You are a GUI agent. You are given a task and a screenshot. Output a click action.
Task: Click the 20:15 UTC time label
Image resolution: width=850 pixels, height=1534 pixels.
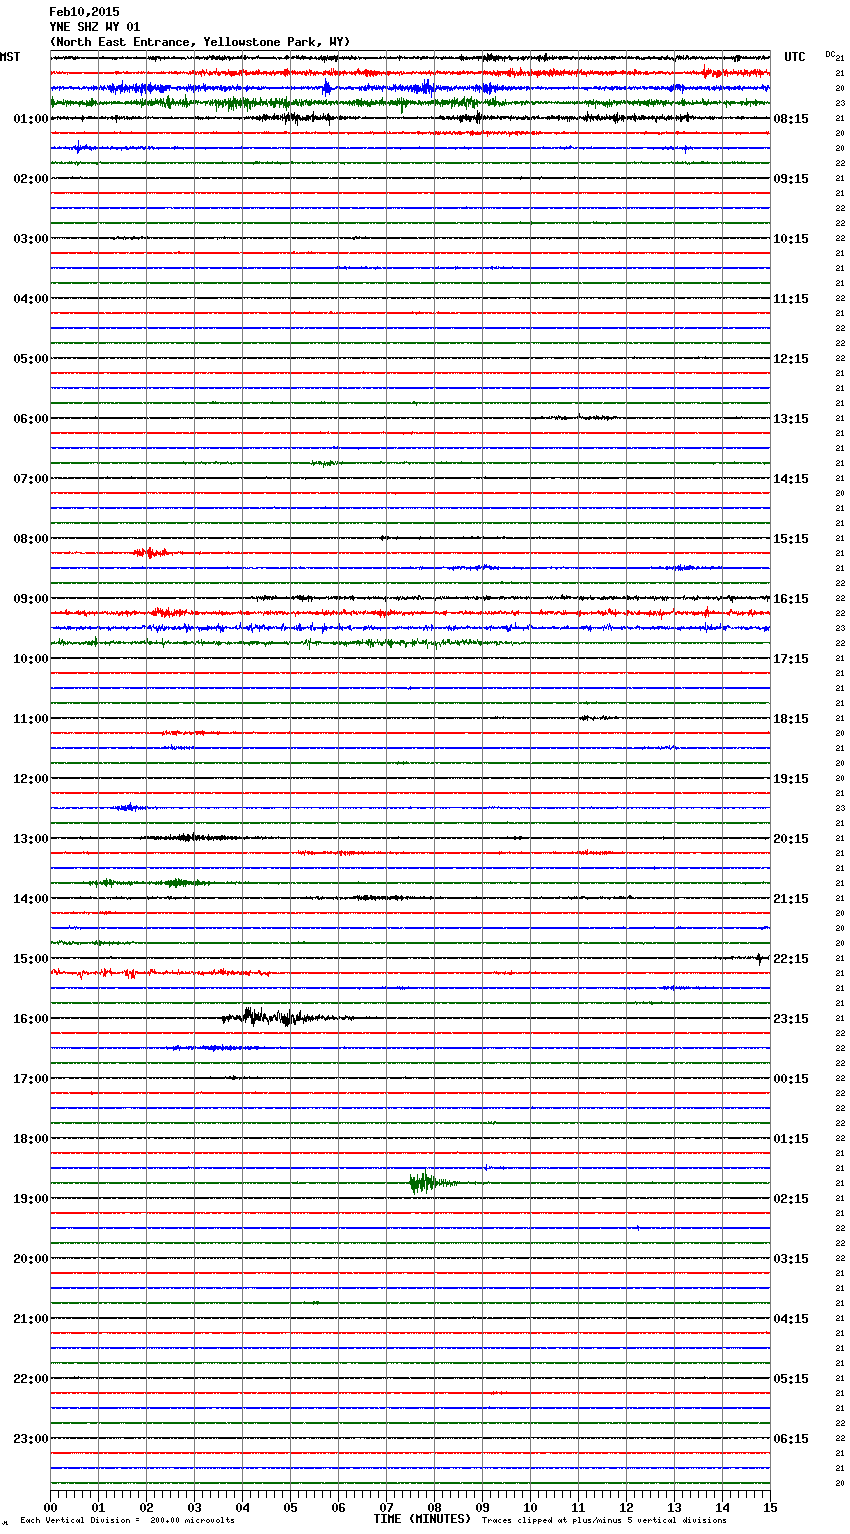click(x=791, y=839)
